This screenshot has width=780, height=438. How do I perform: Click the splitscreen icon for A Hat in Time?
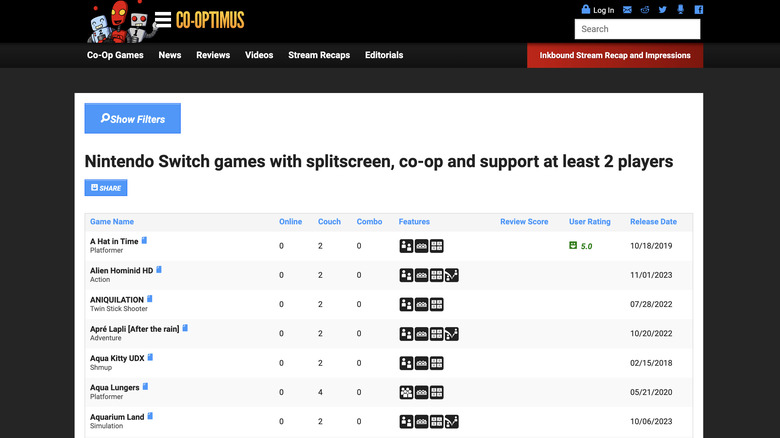point(436,246)
